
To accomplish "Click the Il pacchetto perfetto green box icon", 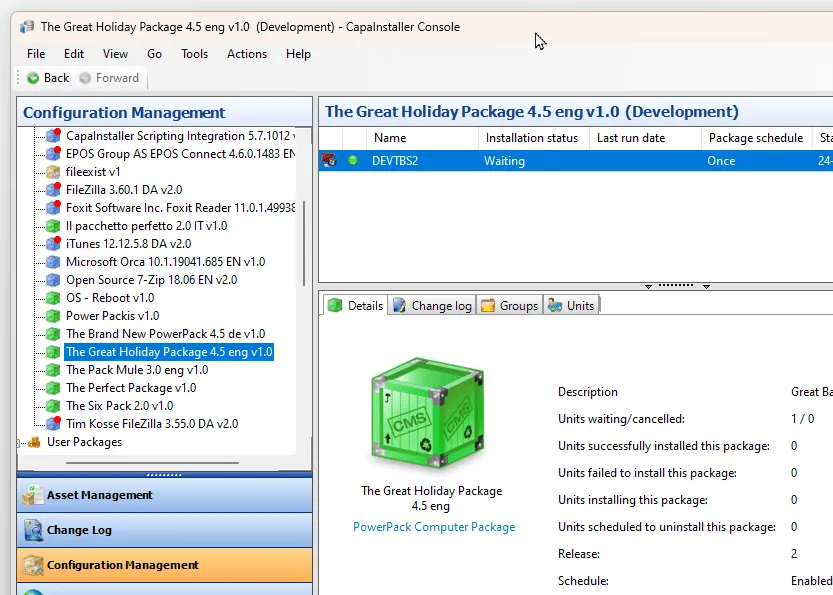I will tap(53, 226).
